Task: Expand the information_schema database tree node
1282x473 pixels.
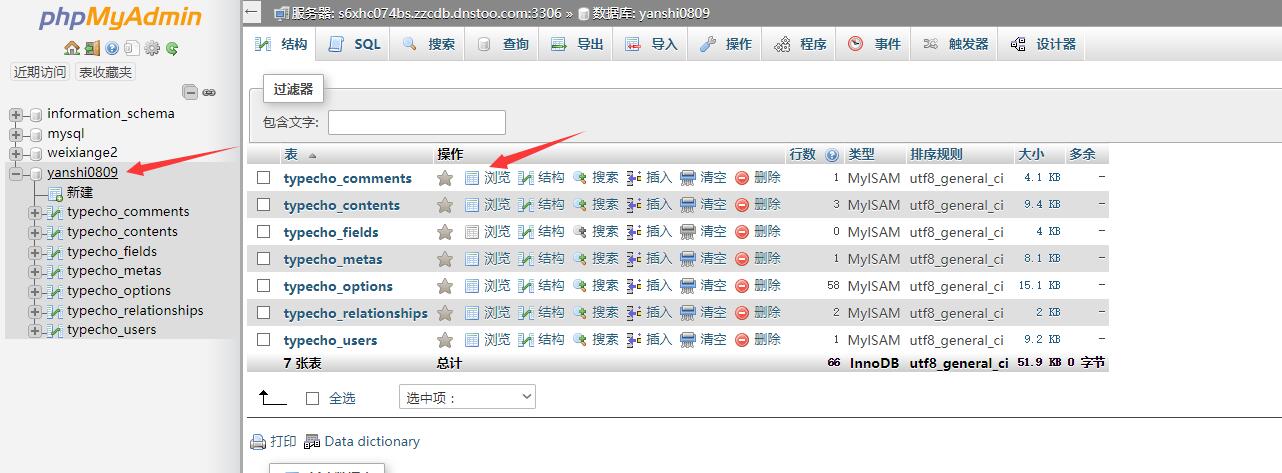Action: (16, 114)
